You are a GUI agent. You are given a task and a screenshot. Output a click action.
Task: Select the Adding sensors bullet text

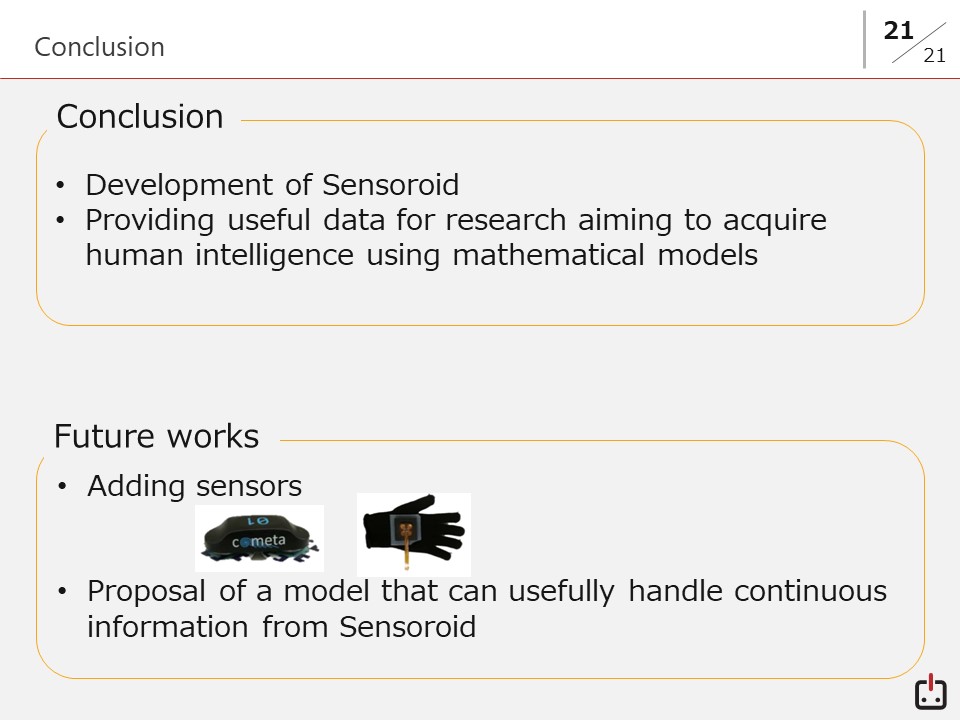194,487
